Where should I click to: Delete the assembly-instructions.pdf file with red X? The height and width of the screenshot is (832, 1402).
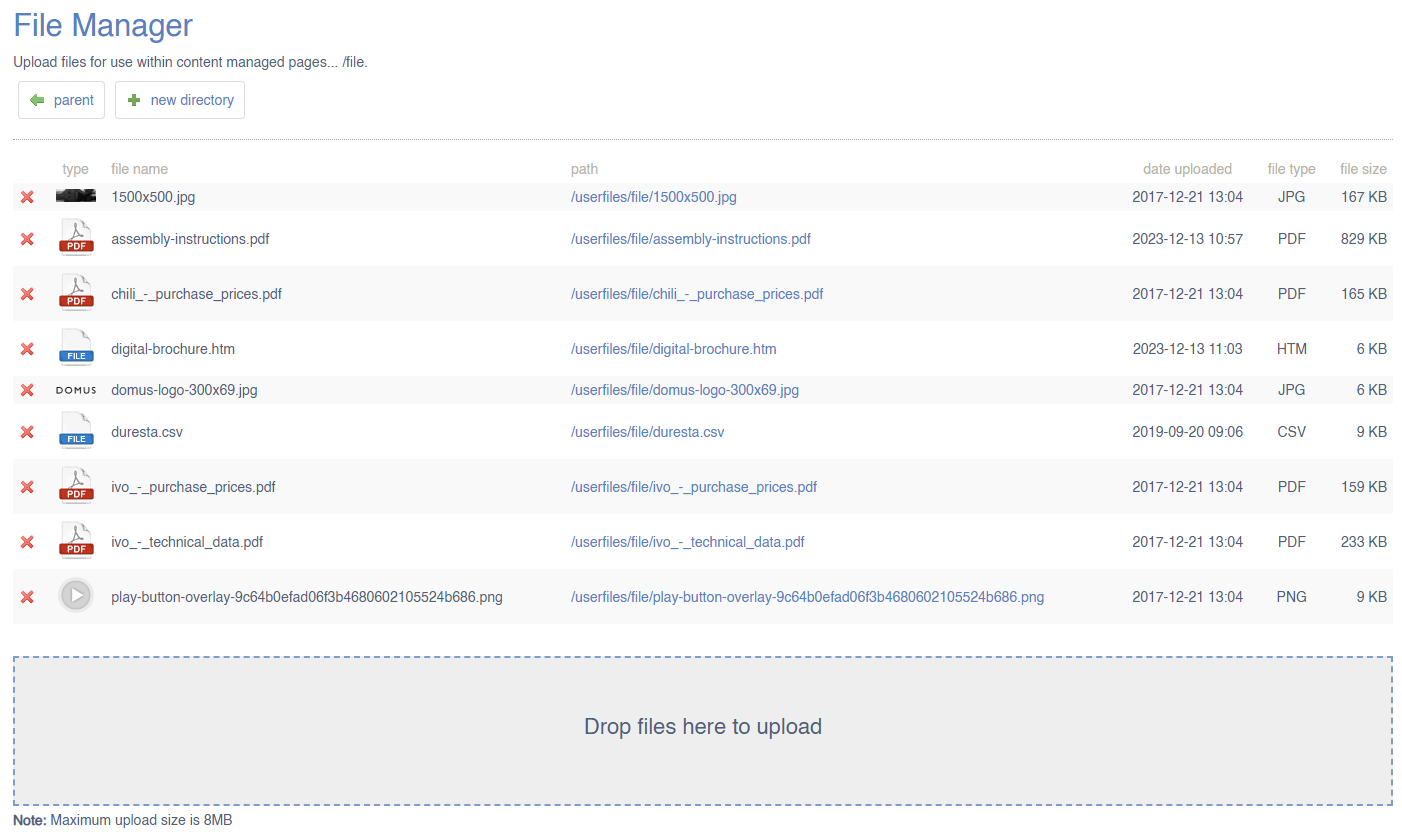[x=27, y=239]
